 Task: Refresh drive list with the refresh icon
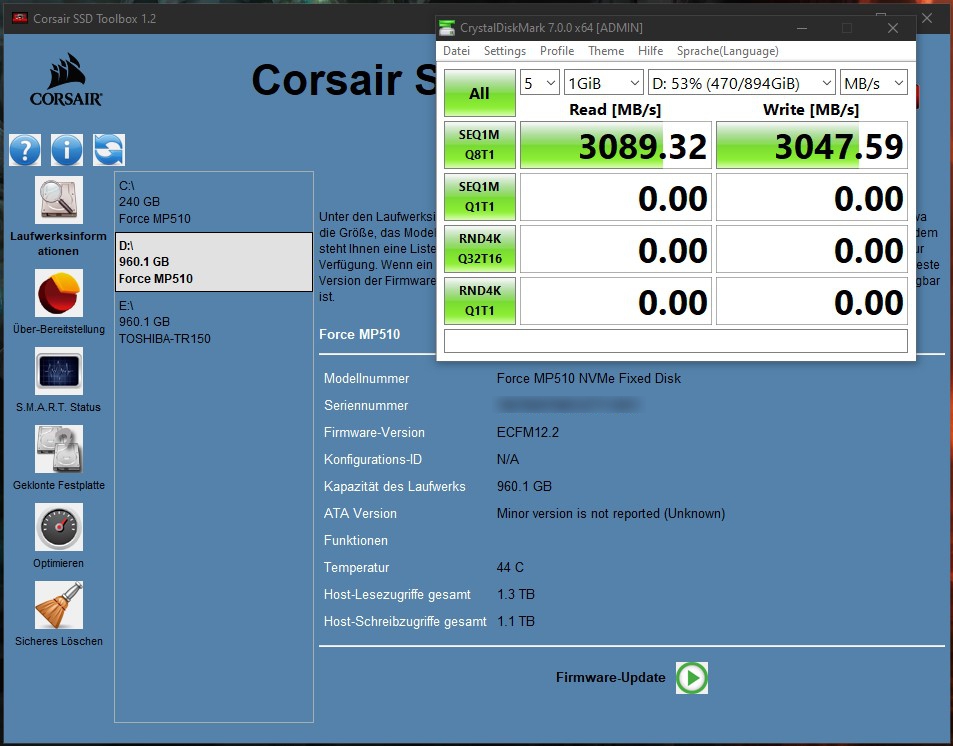109,150
